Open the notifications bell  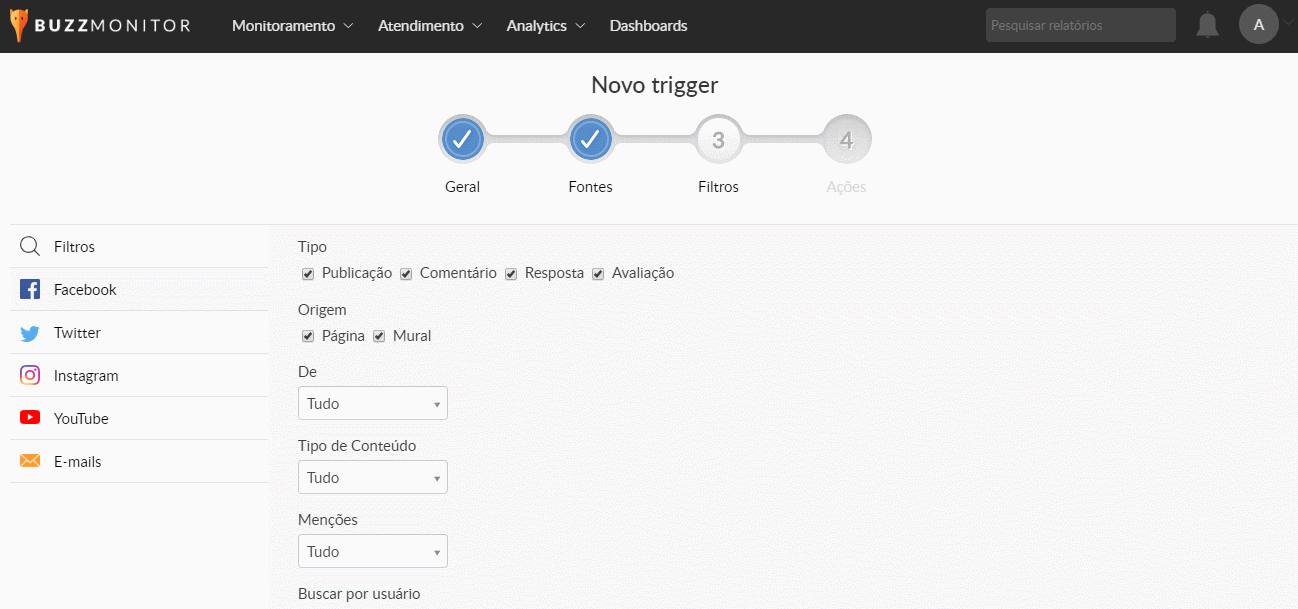pyautogui.click(x=1207, y=25)
